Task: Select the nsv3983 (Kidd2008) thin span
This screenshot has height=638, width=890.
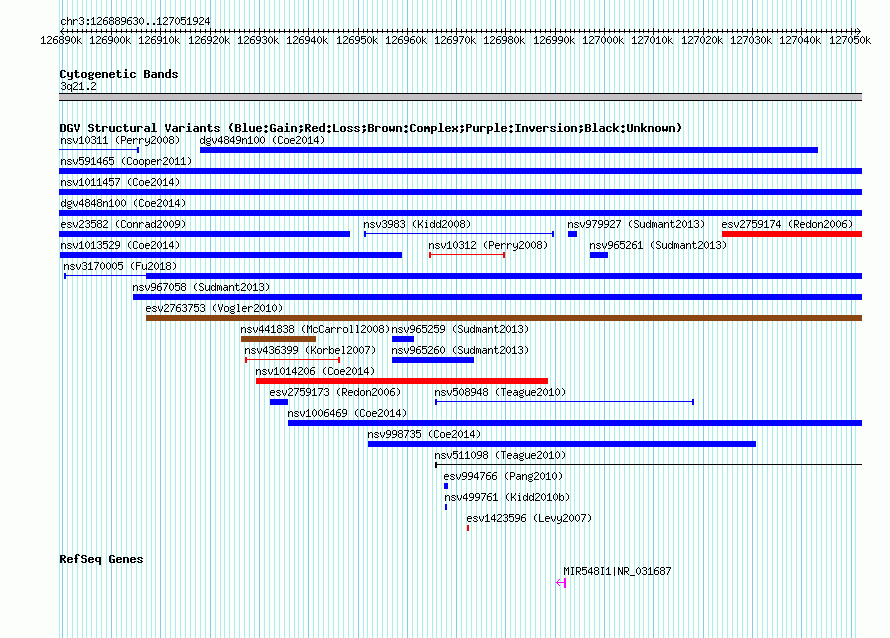Action: point(459,234)
